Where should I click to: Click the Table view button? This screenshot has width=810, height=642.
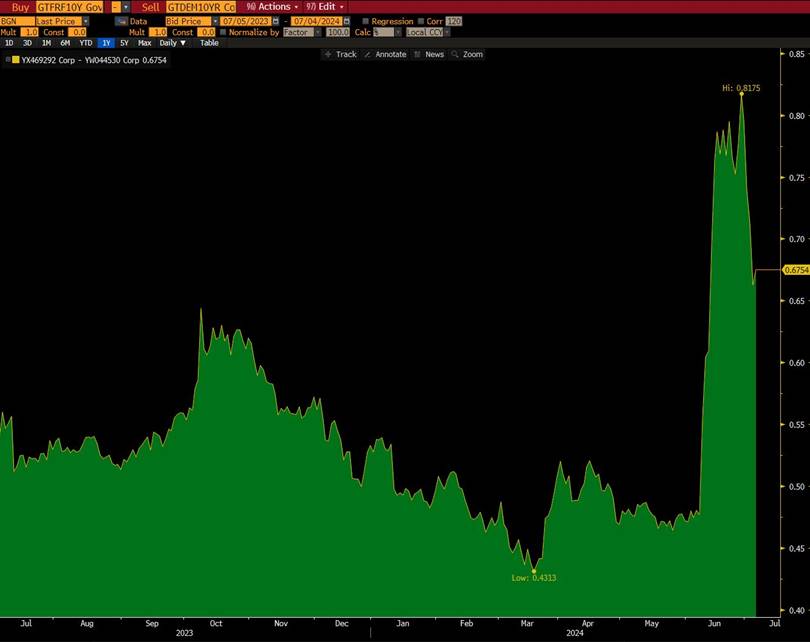[209, 43]
